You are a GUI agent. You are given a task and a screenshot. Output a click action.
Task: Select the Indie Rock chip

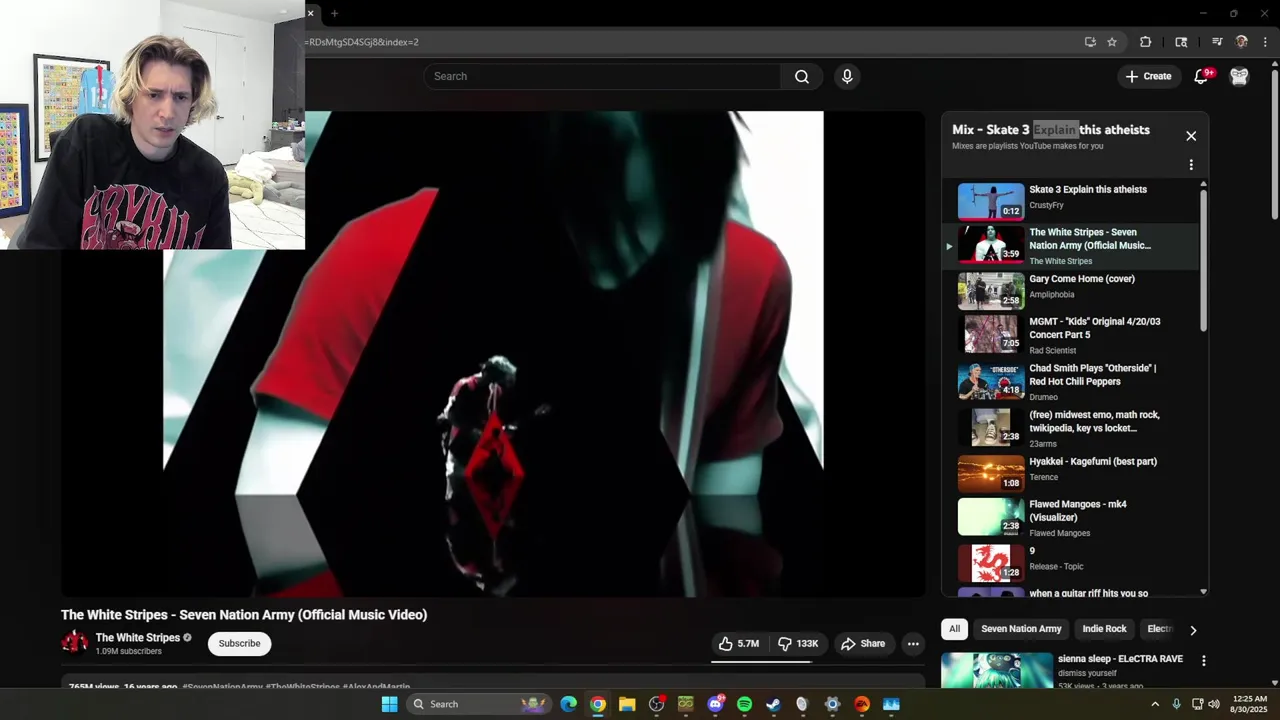click(1104, 629)
